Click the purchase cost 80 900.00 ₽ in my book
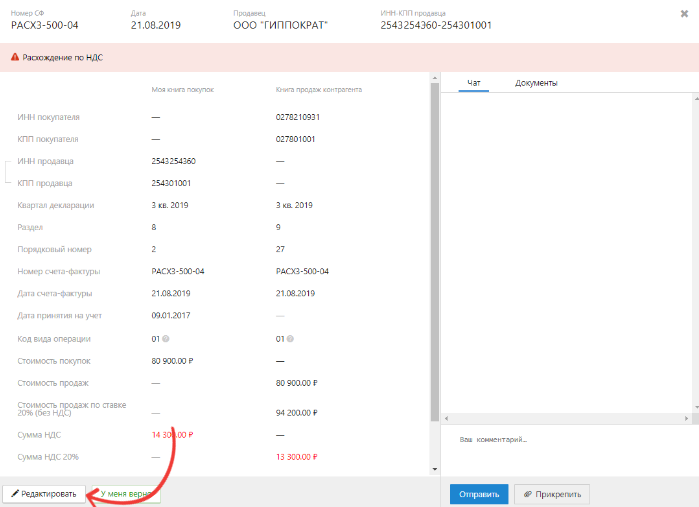Viewport: 699px width, 507px height. (172, 361)
